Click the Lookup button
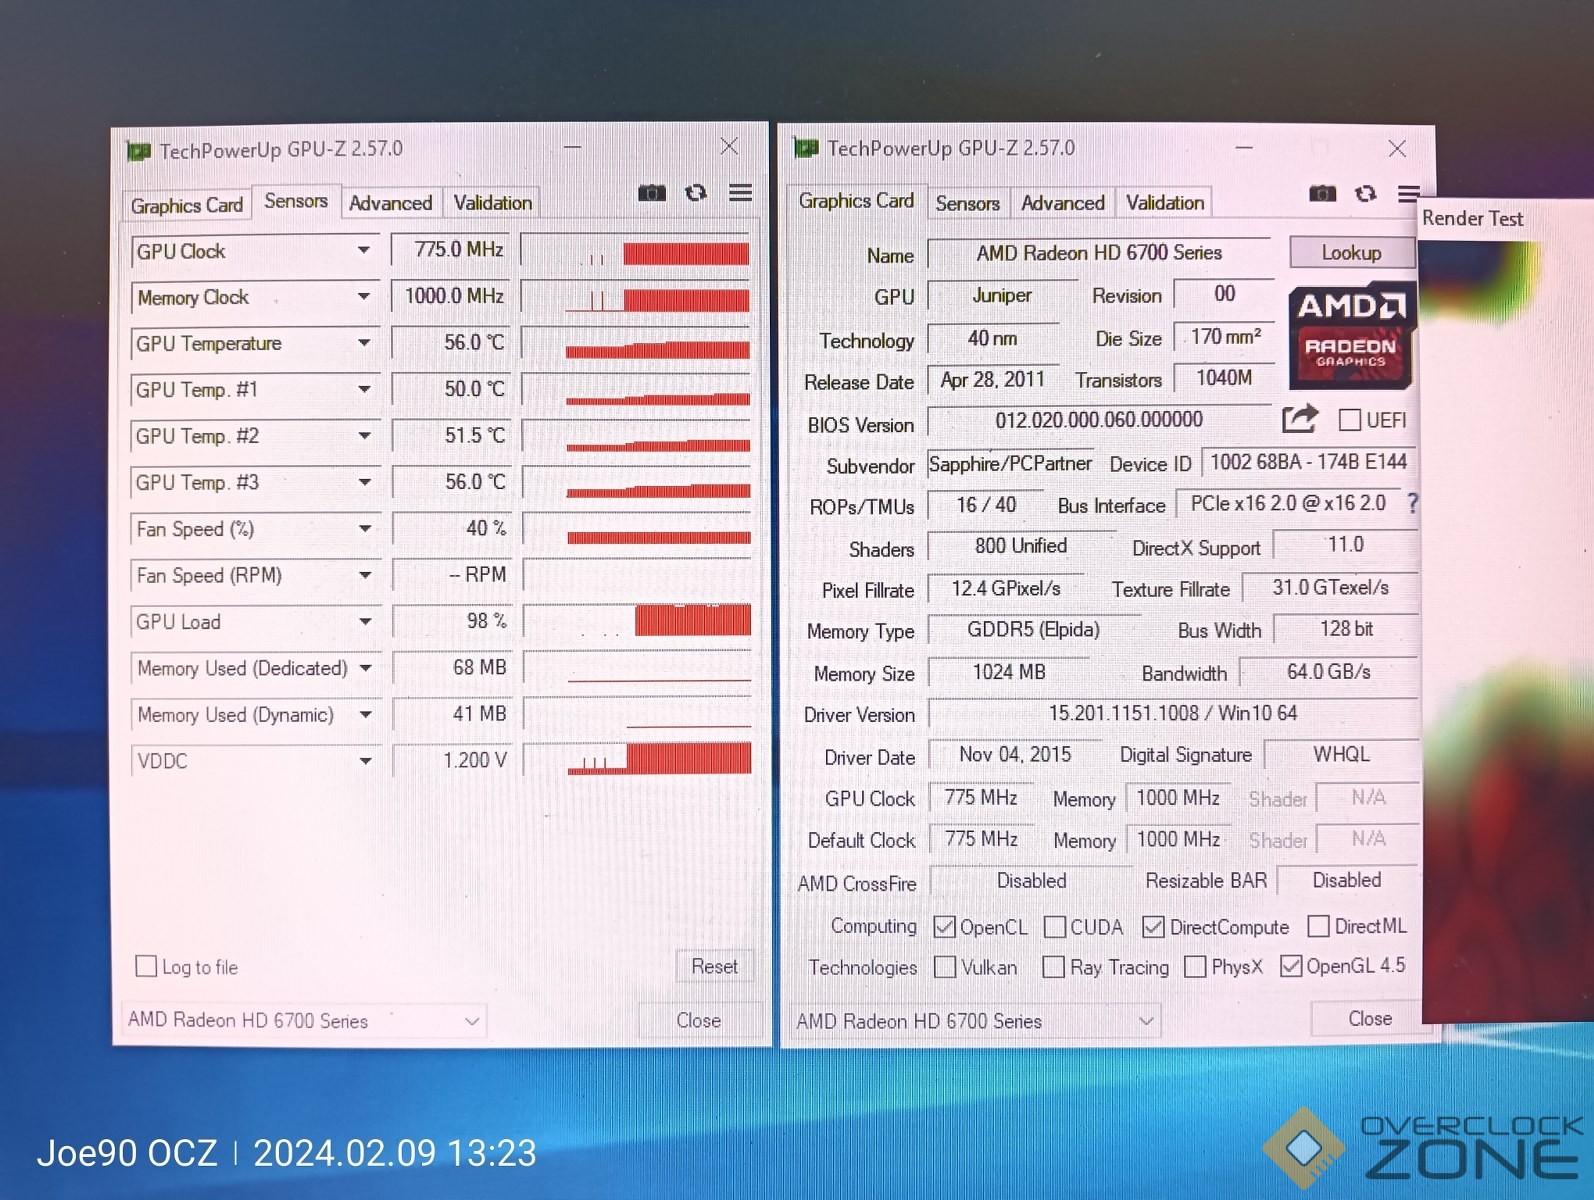Viewport: 1594px width, 1200px height. (x=1351, y=252)
